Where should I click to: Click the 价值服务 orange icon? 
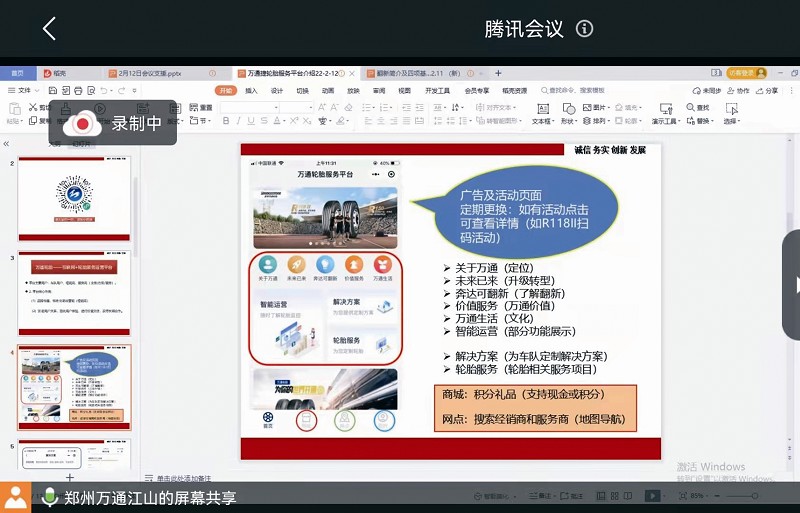tap(353, 266)
